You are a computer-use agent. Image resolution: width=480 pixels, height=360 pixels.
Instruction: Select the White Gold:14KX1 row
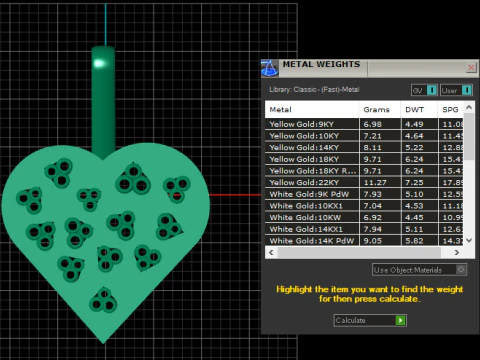click(364, 229)
